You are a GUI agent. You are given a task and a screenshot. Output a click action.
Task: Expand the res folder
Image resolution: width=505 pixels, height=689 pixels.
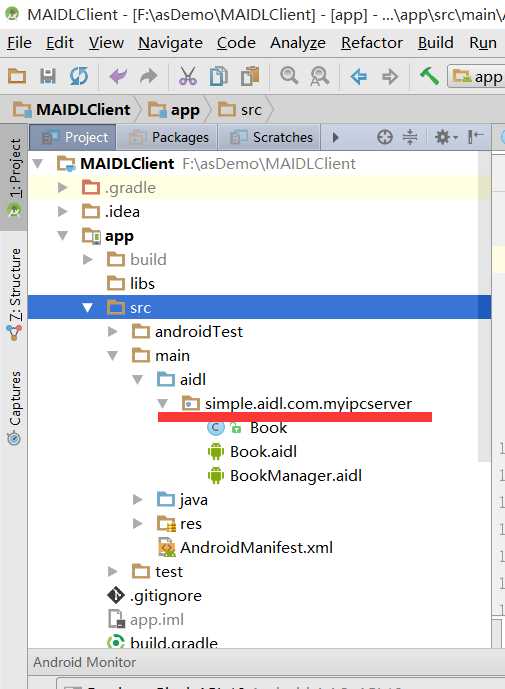[138, 523]
